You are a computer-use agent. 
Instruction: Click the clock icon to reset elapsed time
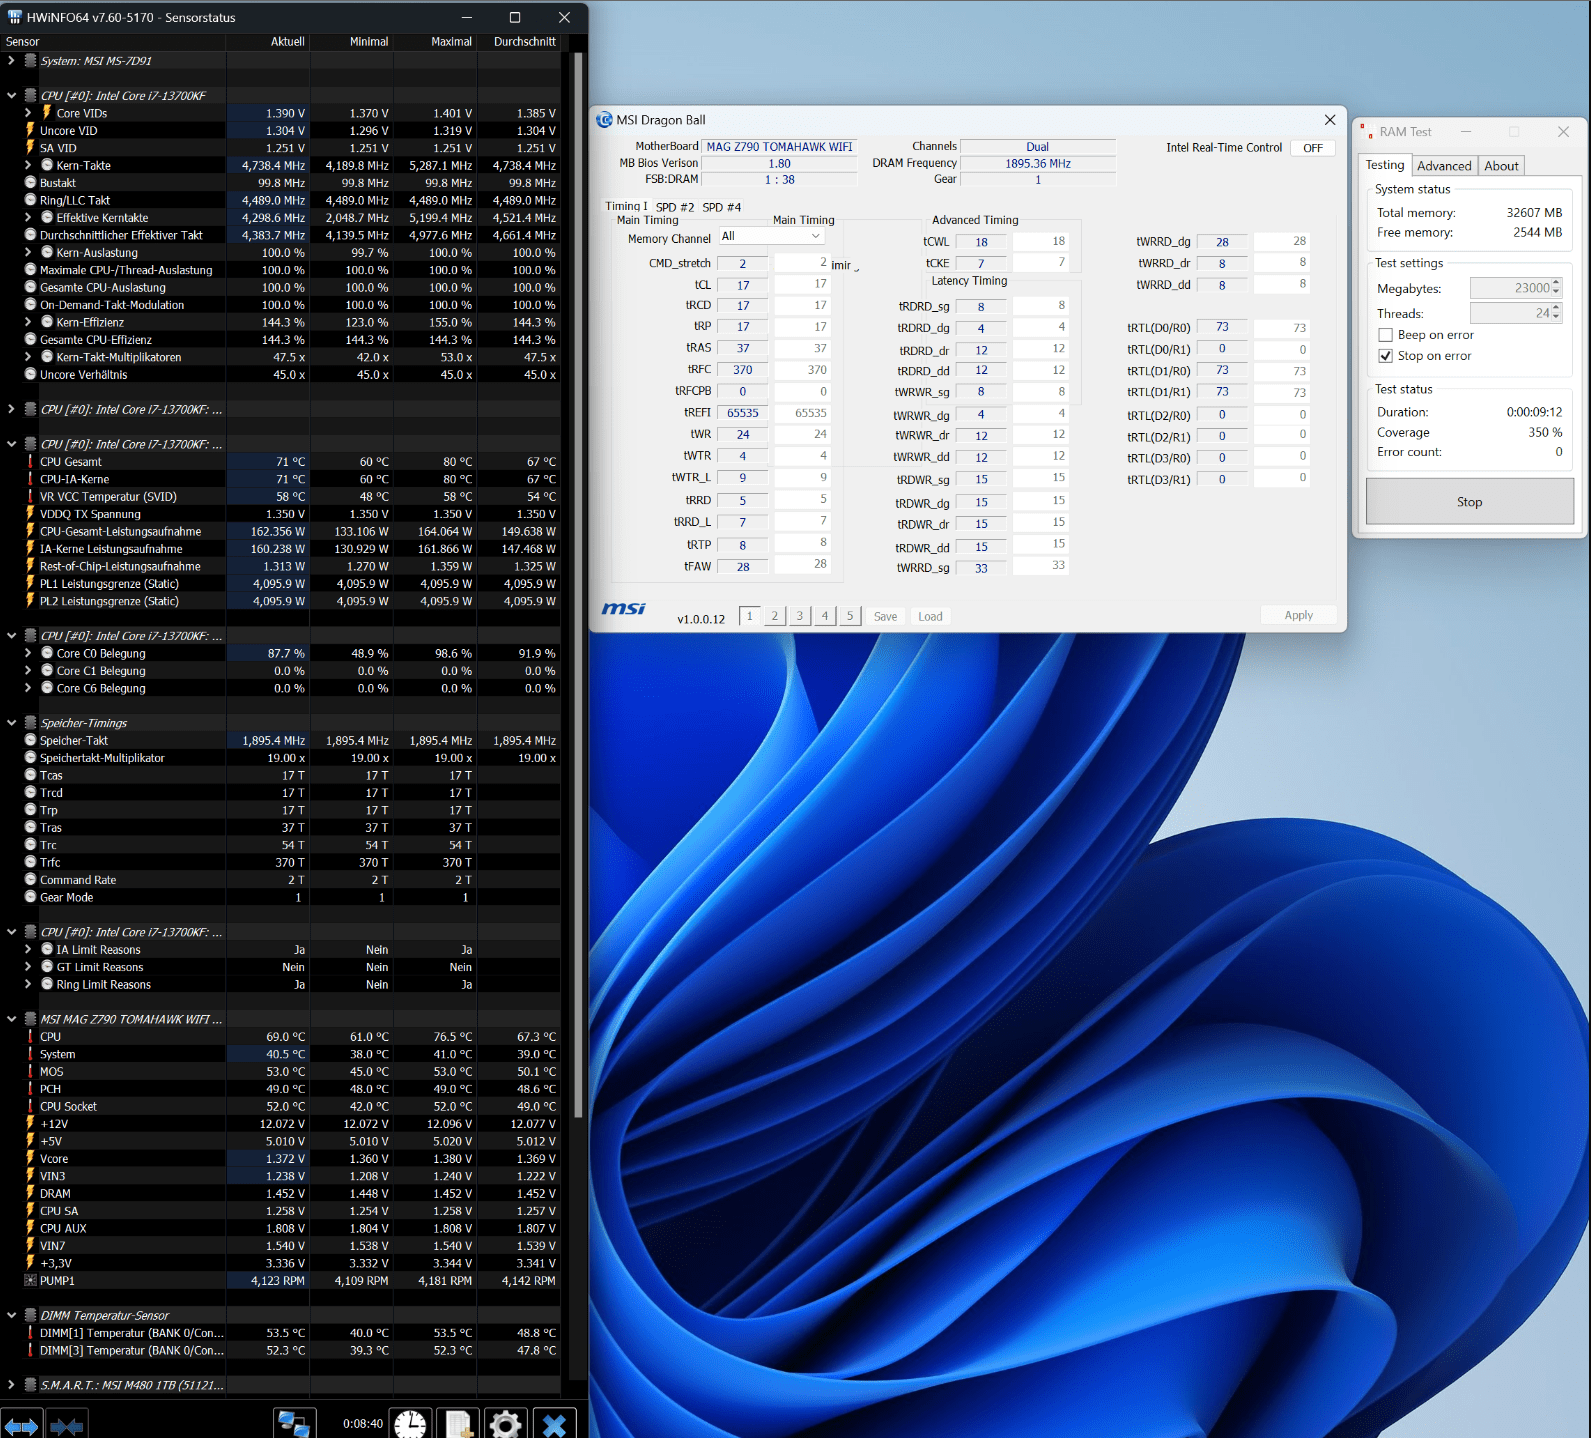point(410,1423)
